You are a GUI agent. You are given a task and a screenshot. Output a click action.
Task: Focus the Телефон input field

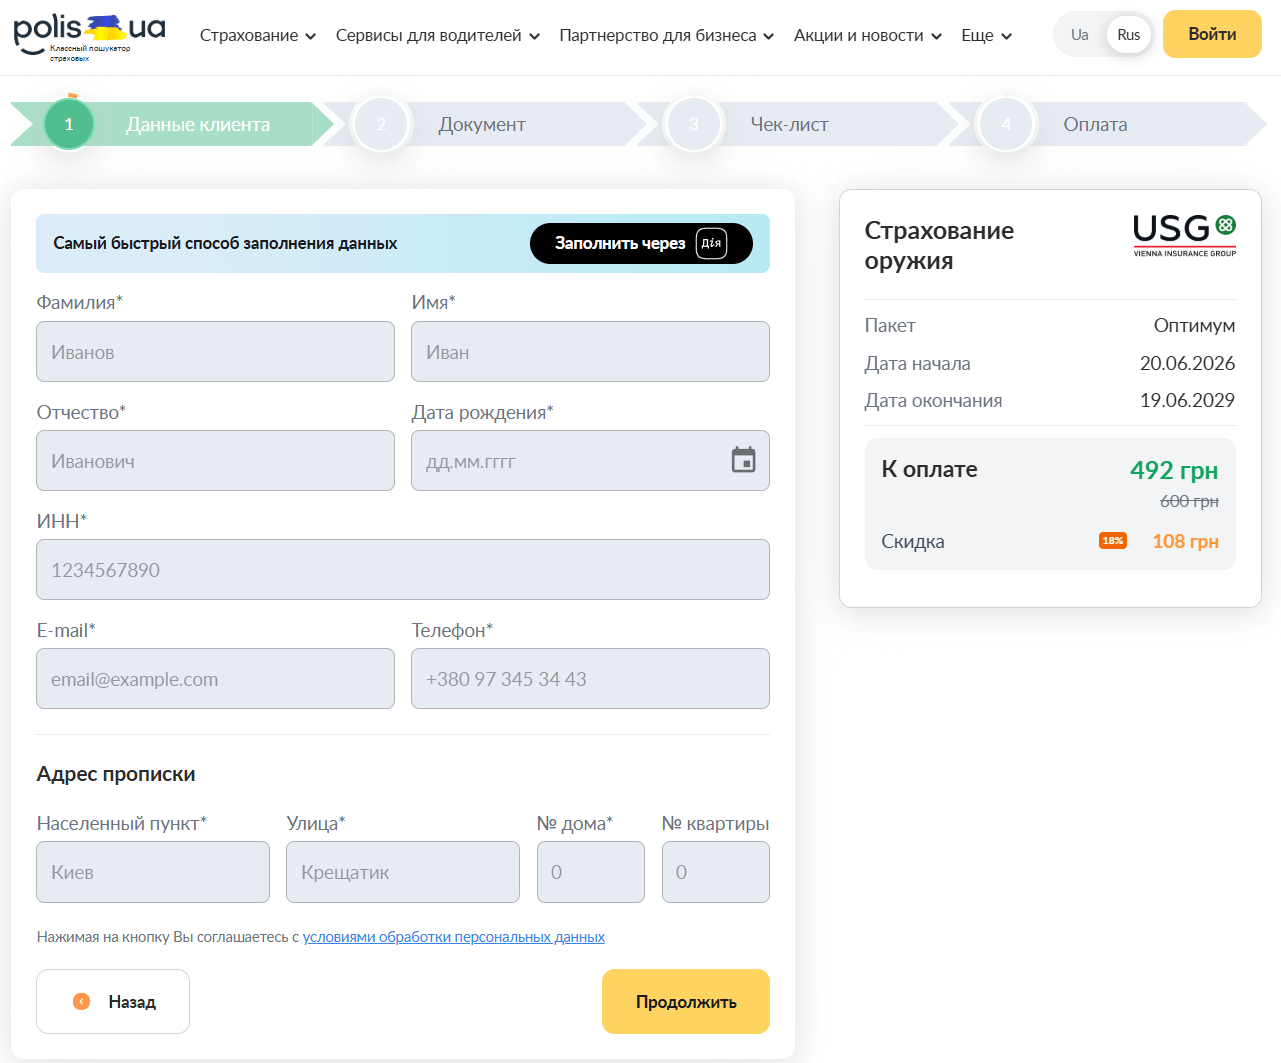pyautogui.click(x=590, y=678)
